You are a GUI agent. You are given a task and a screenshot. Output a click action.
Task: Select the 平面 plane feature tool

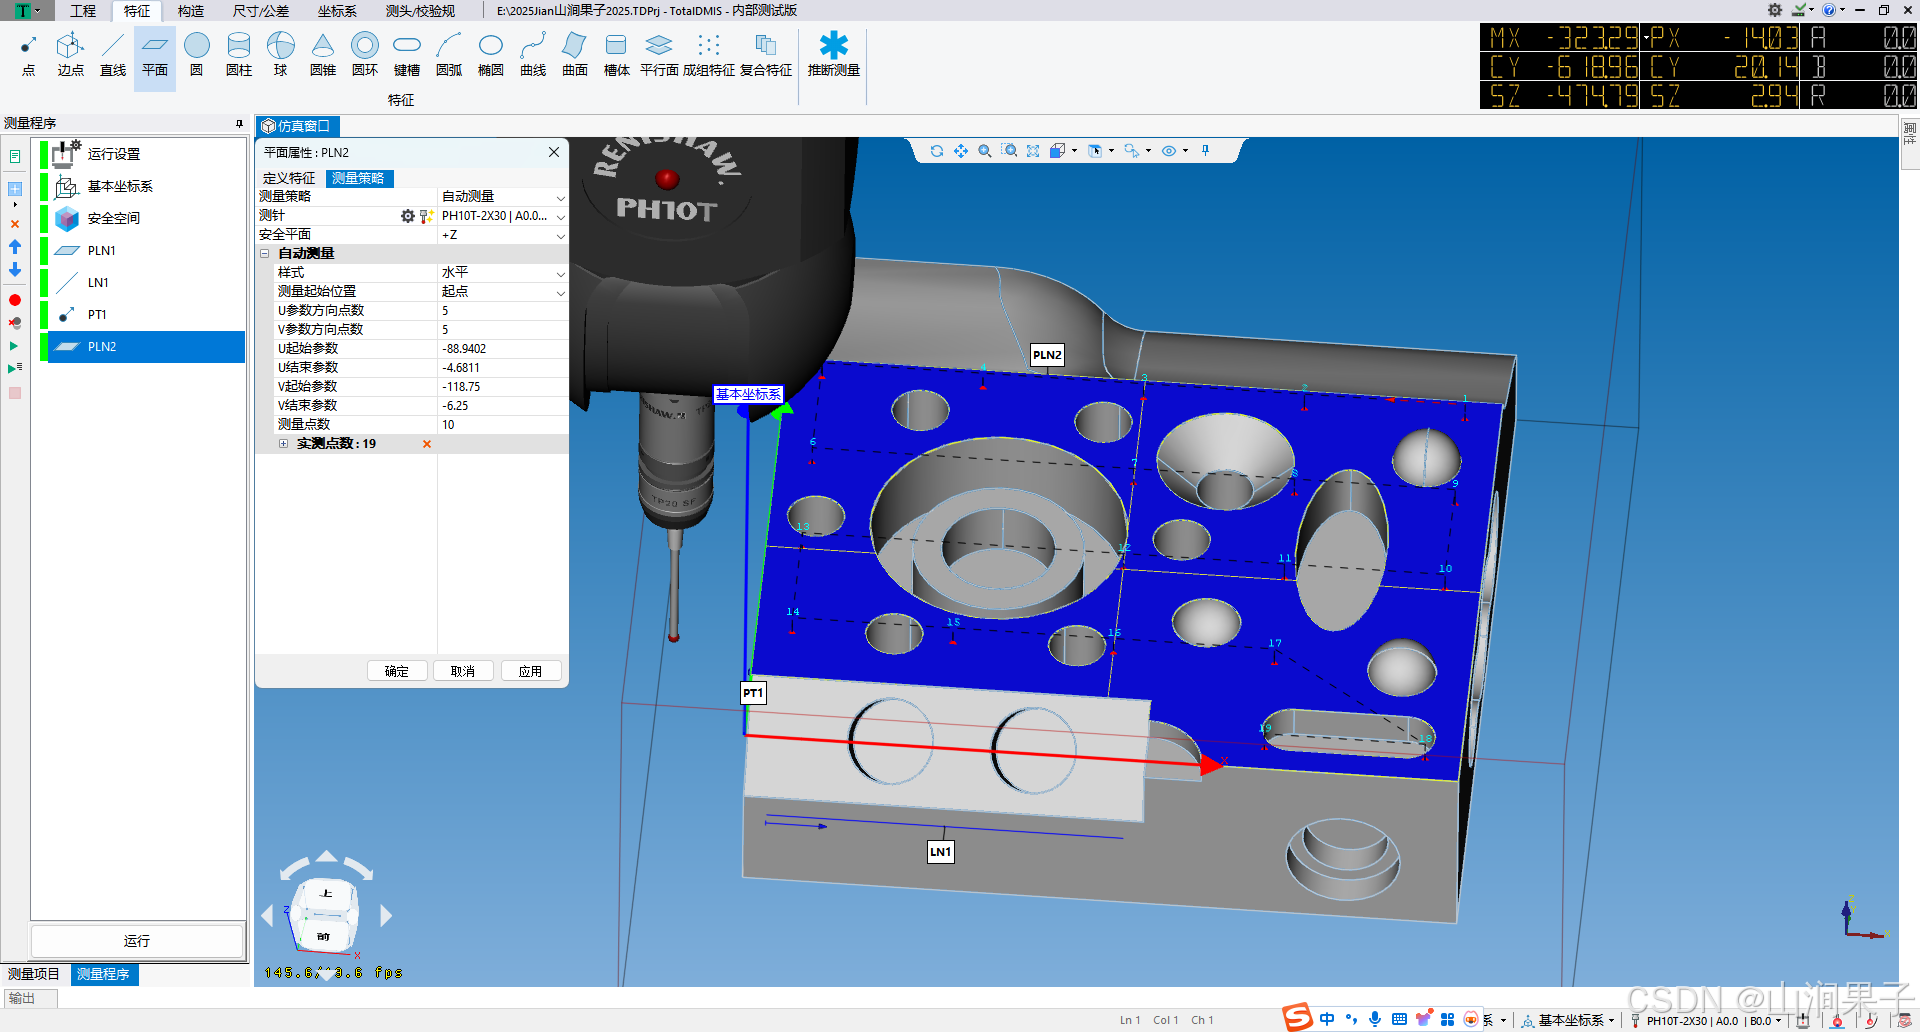coord(155,56)
